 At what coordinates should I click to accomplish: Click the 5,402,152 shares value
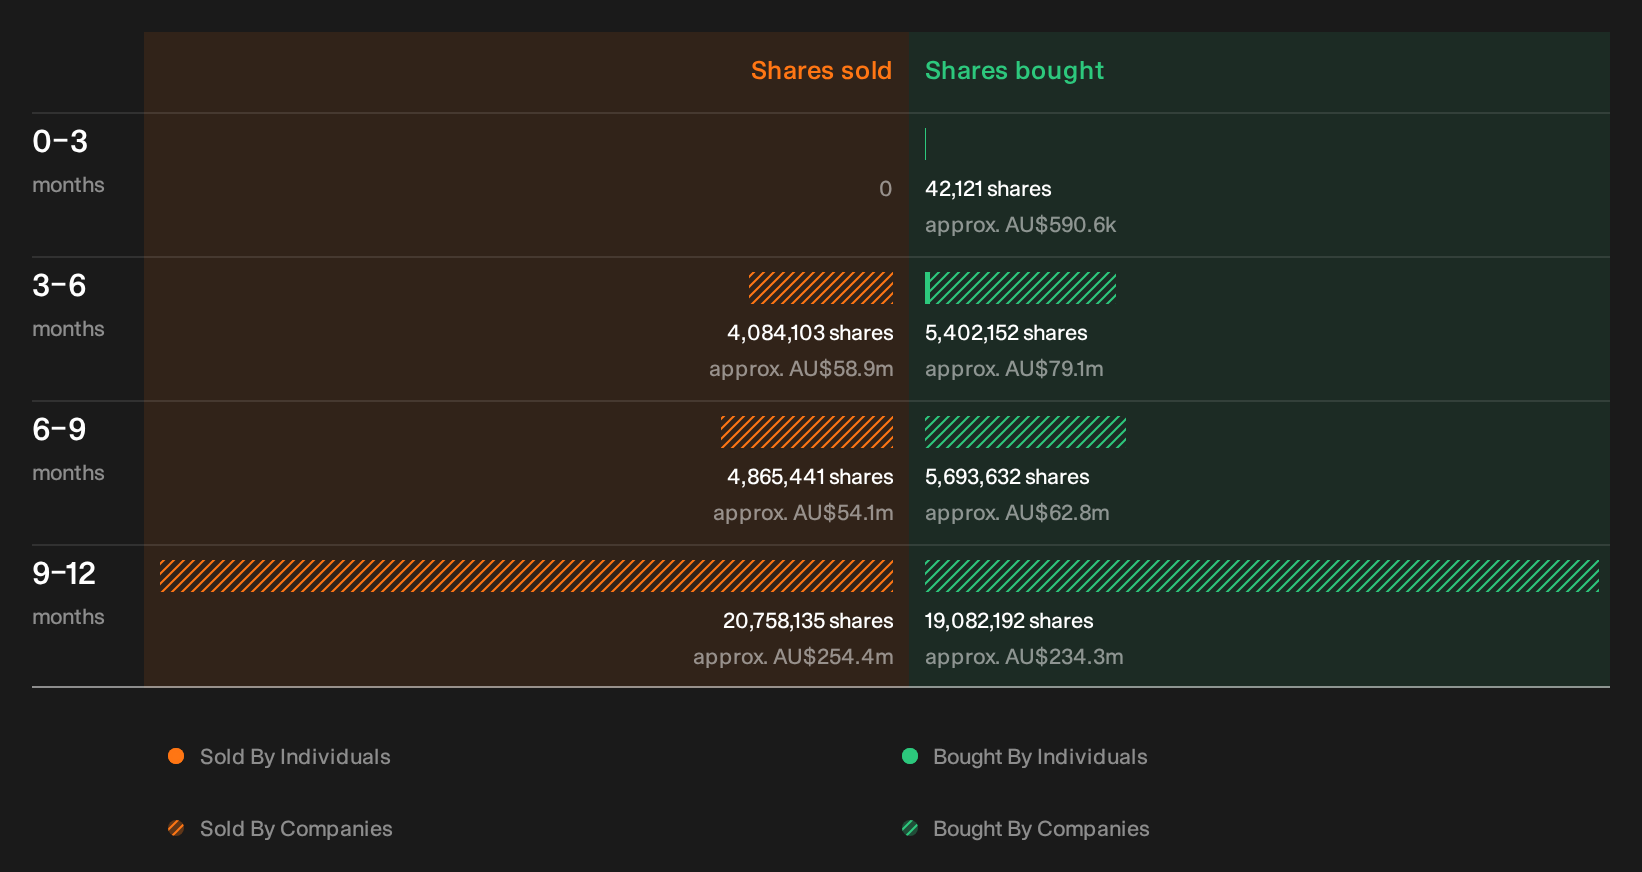click(1006, 333)
